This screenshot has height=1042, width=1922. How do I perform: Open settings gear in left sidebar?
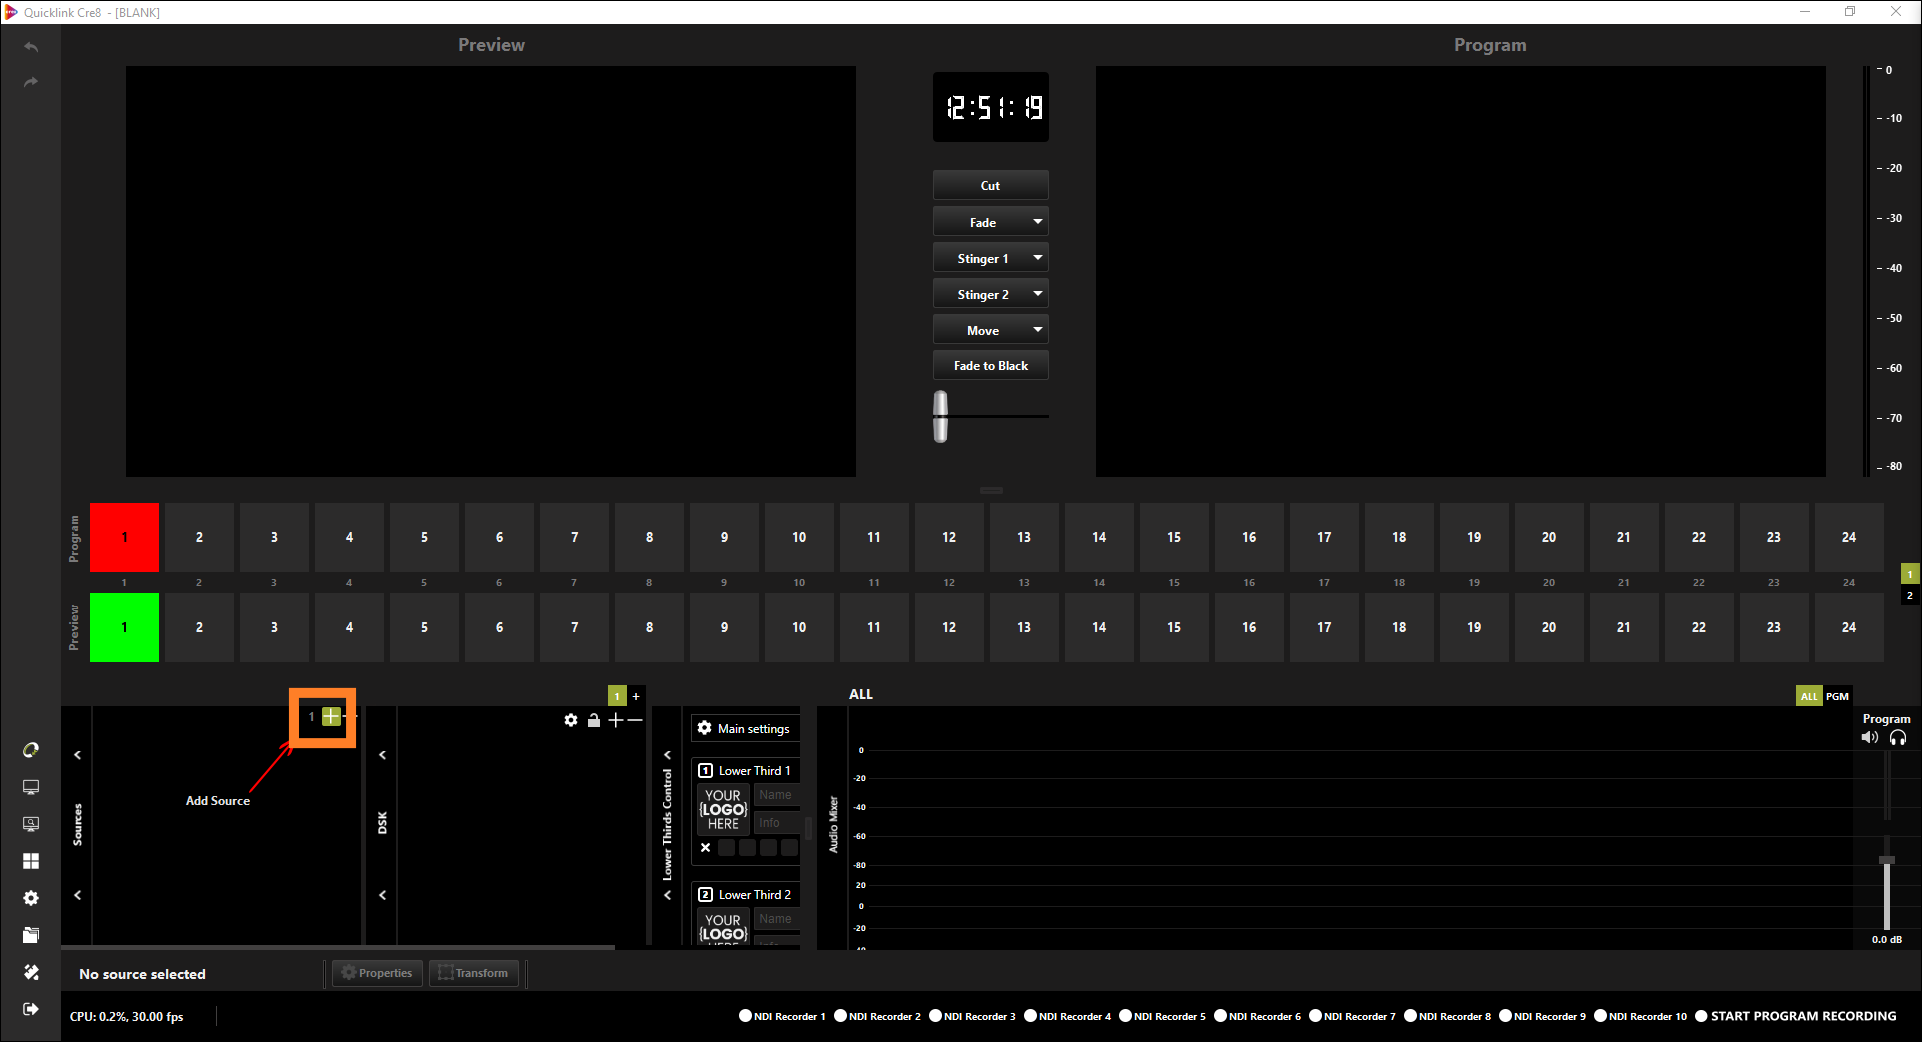(x=31, y=898)
